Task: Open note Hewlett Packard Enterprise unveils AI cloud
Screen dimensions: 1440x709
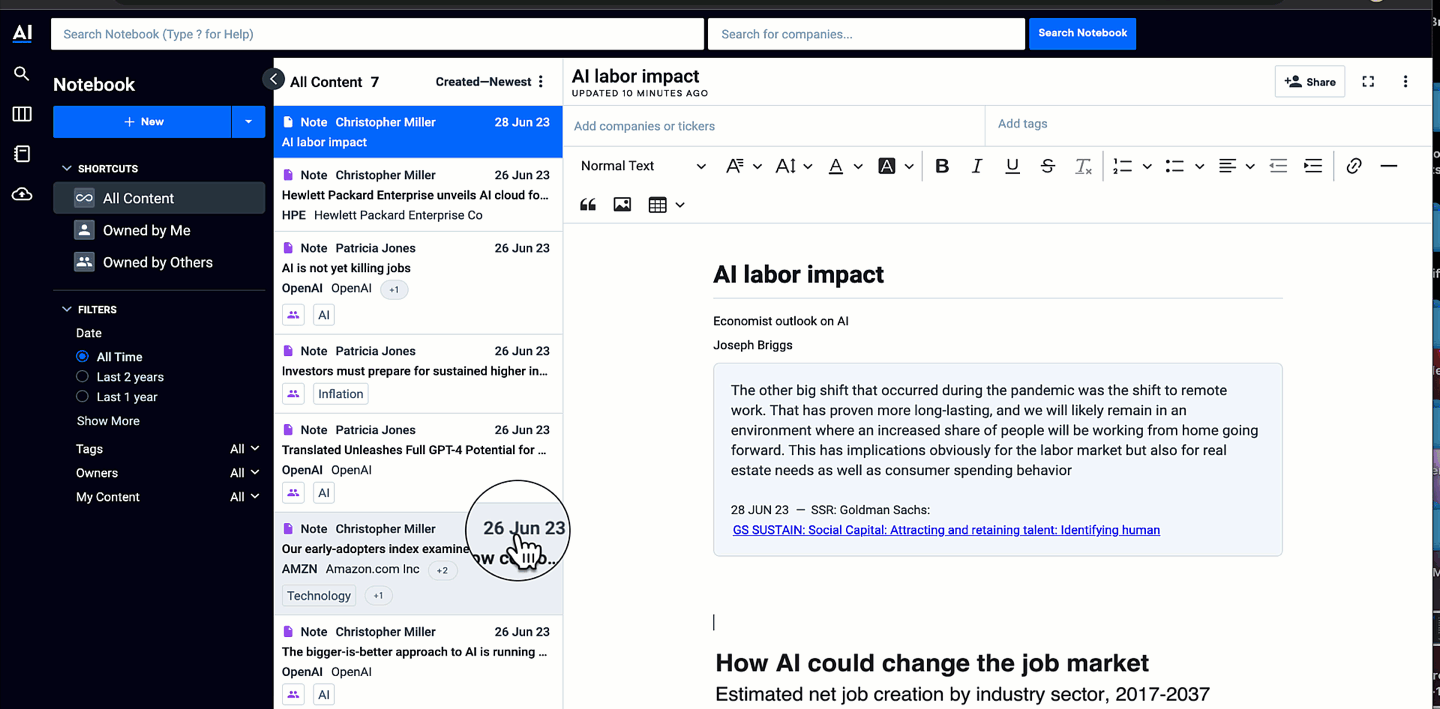Action: pyautogui.click(x=418, y=195)
